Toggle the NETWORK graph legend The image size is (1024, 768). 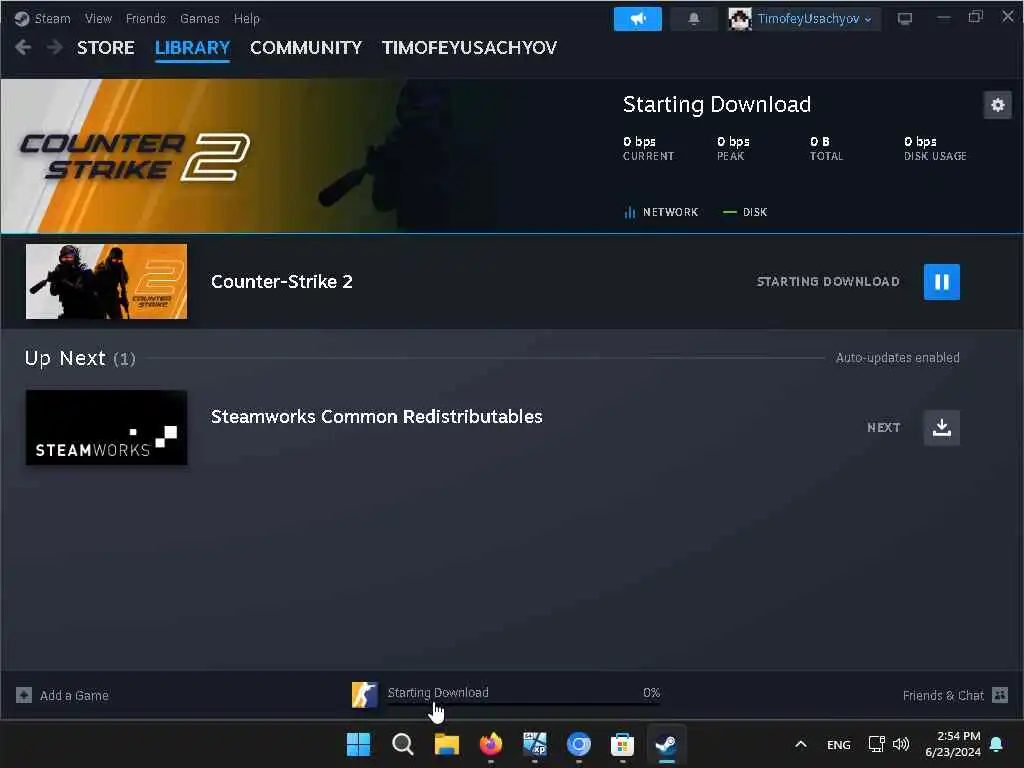[661, 212]
